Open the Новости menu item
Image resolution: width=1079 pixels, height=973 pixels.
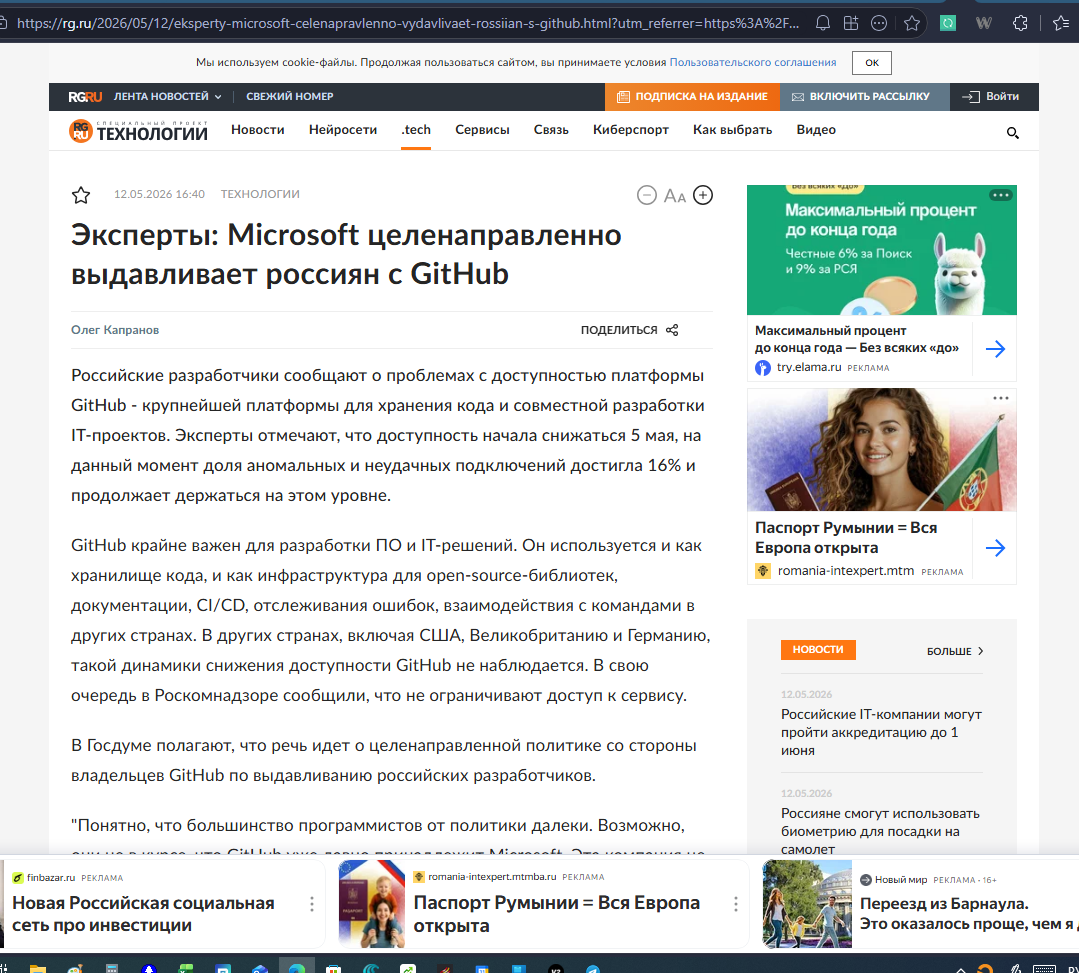coord(257,130)
